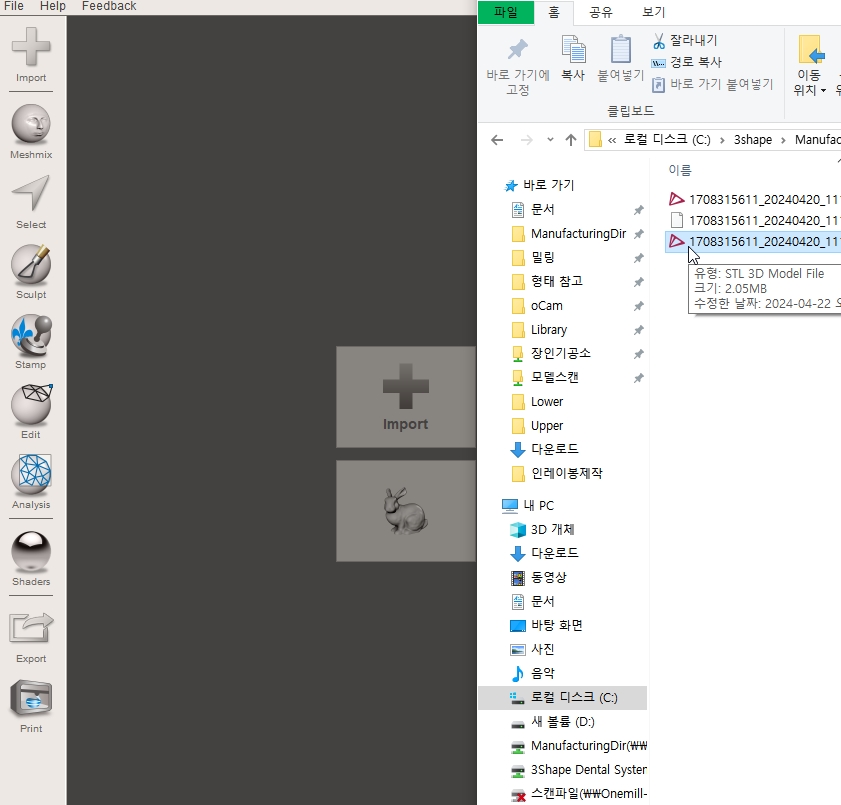Open the 파일 tab in Explorer
This screenshot has width=841, height=805.
tap(506, 12)
